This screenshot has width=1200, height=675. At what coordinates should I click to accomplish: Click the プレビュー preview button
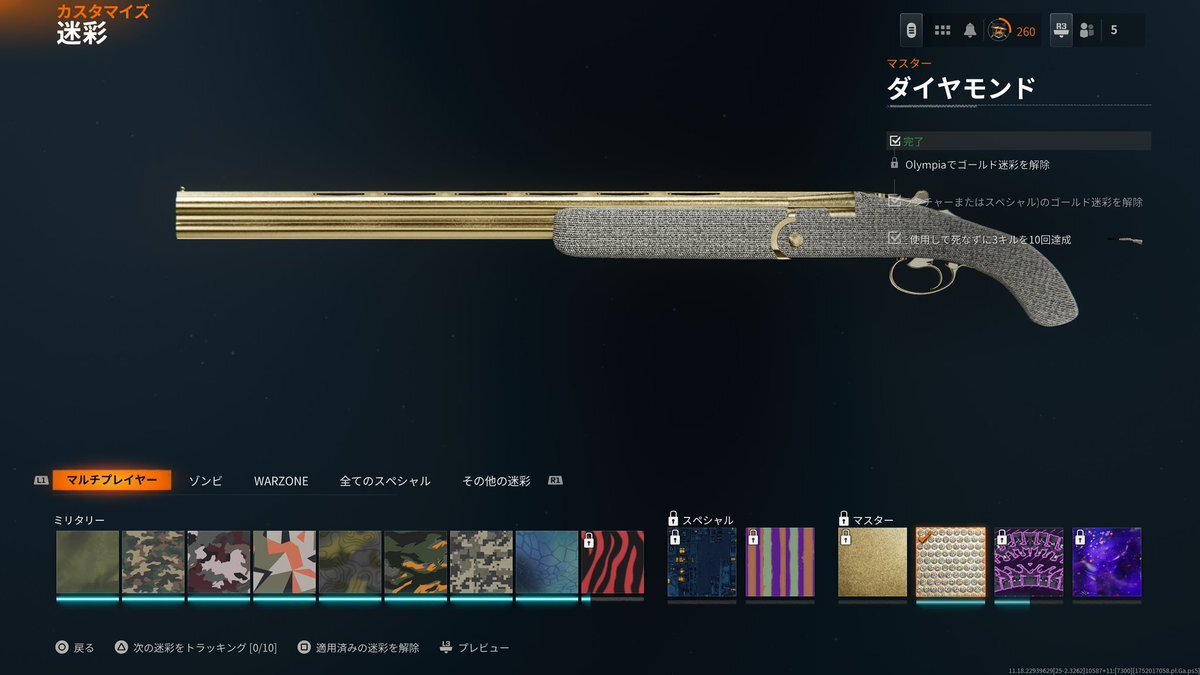coord(474,648)
